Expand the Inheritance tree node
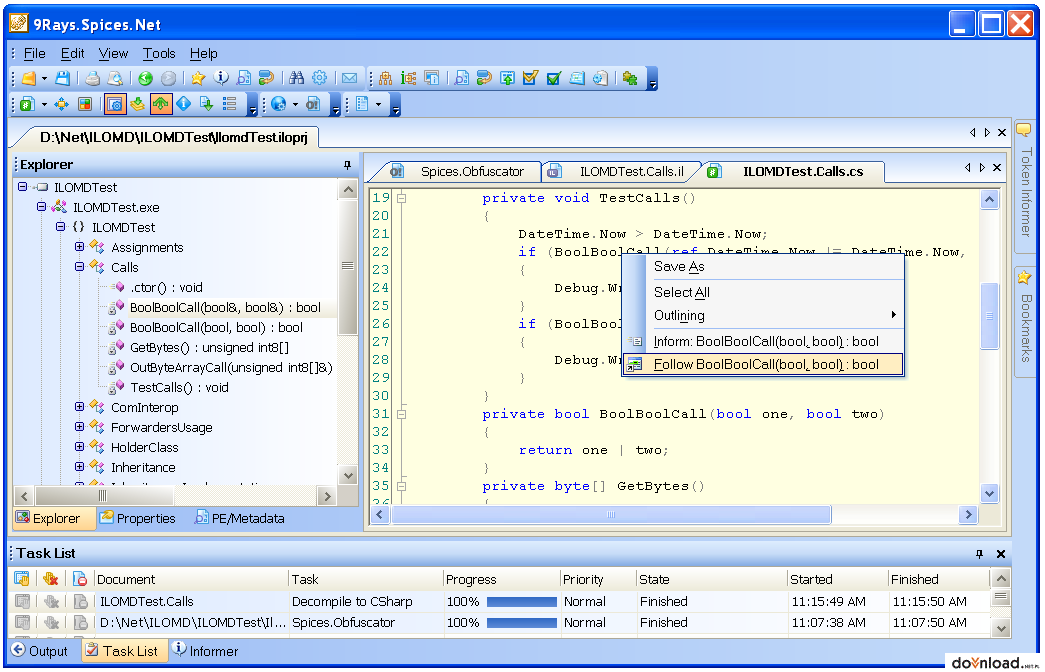 coord(79,467)
